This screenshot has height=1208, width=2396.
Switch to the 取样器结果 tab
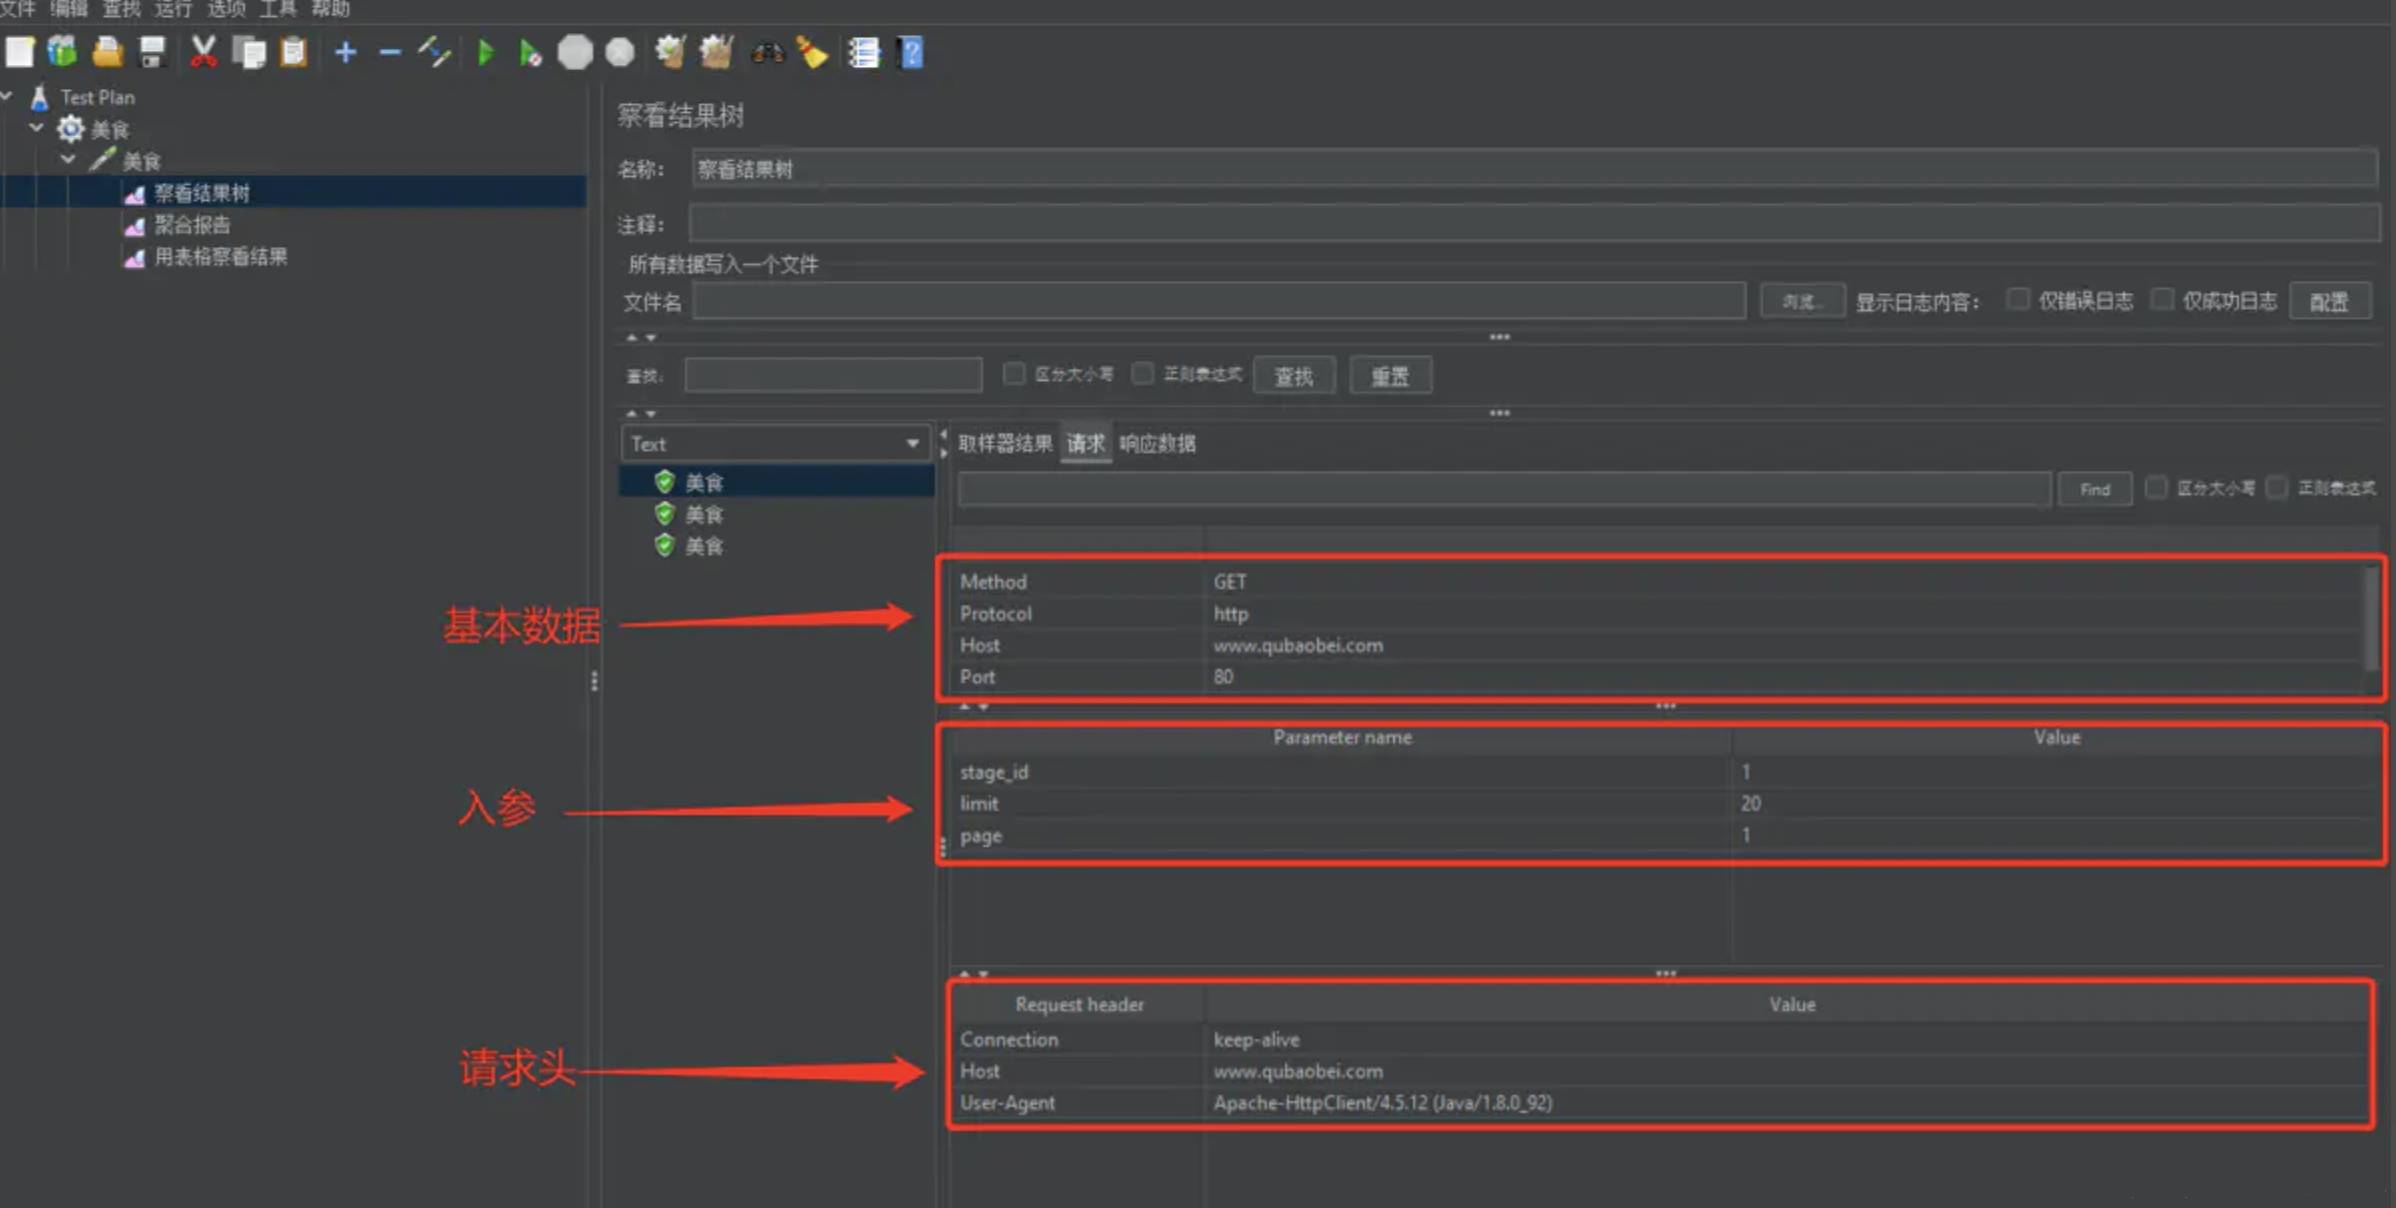(1004, 443)
